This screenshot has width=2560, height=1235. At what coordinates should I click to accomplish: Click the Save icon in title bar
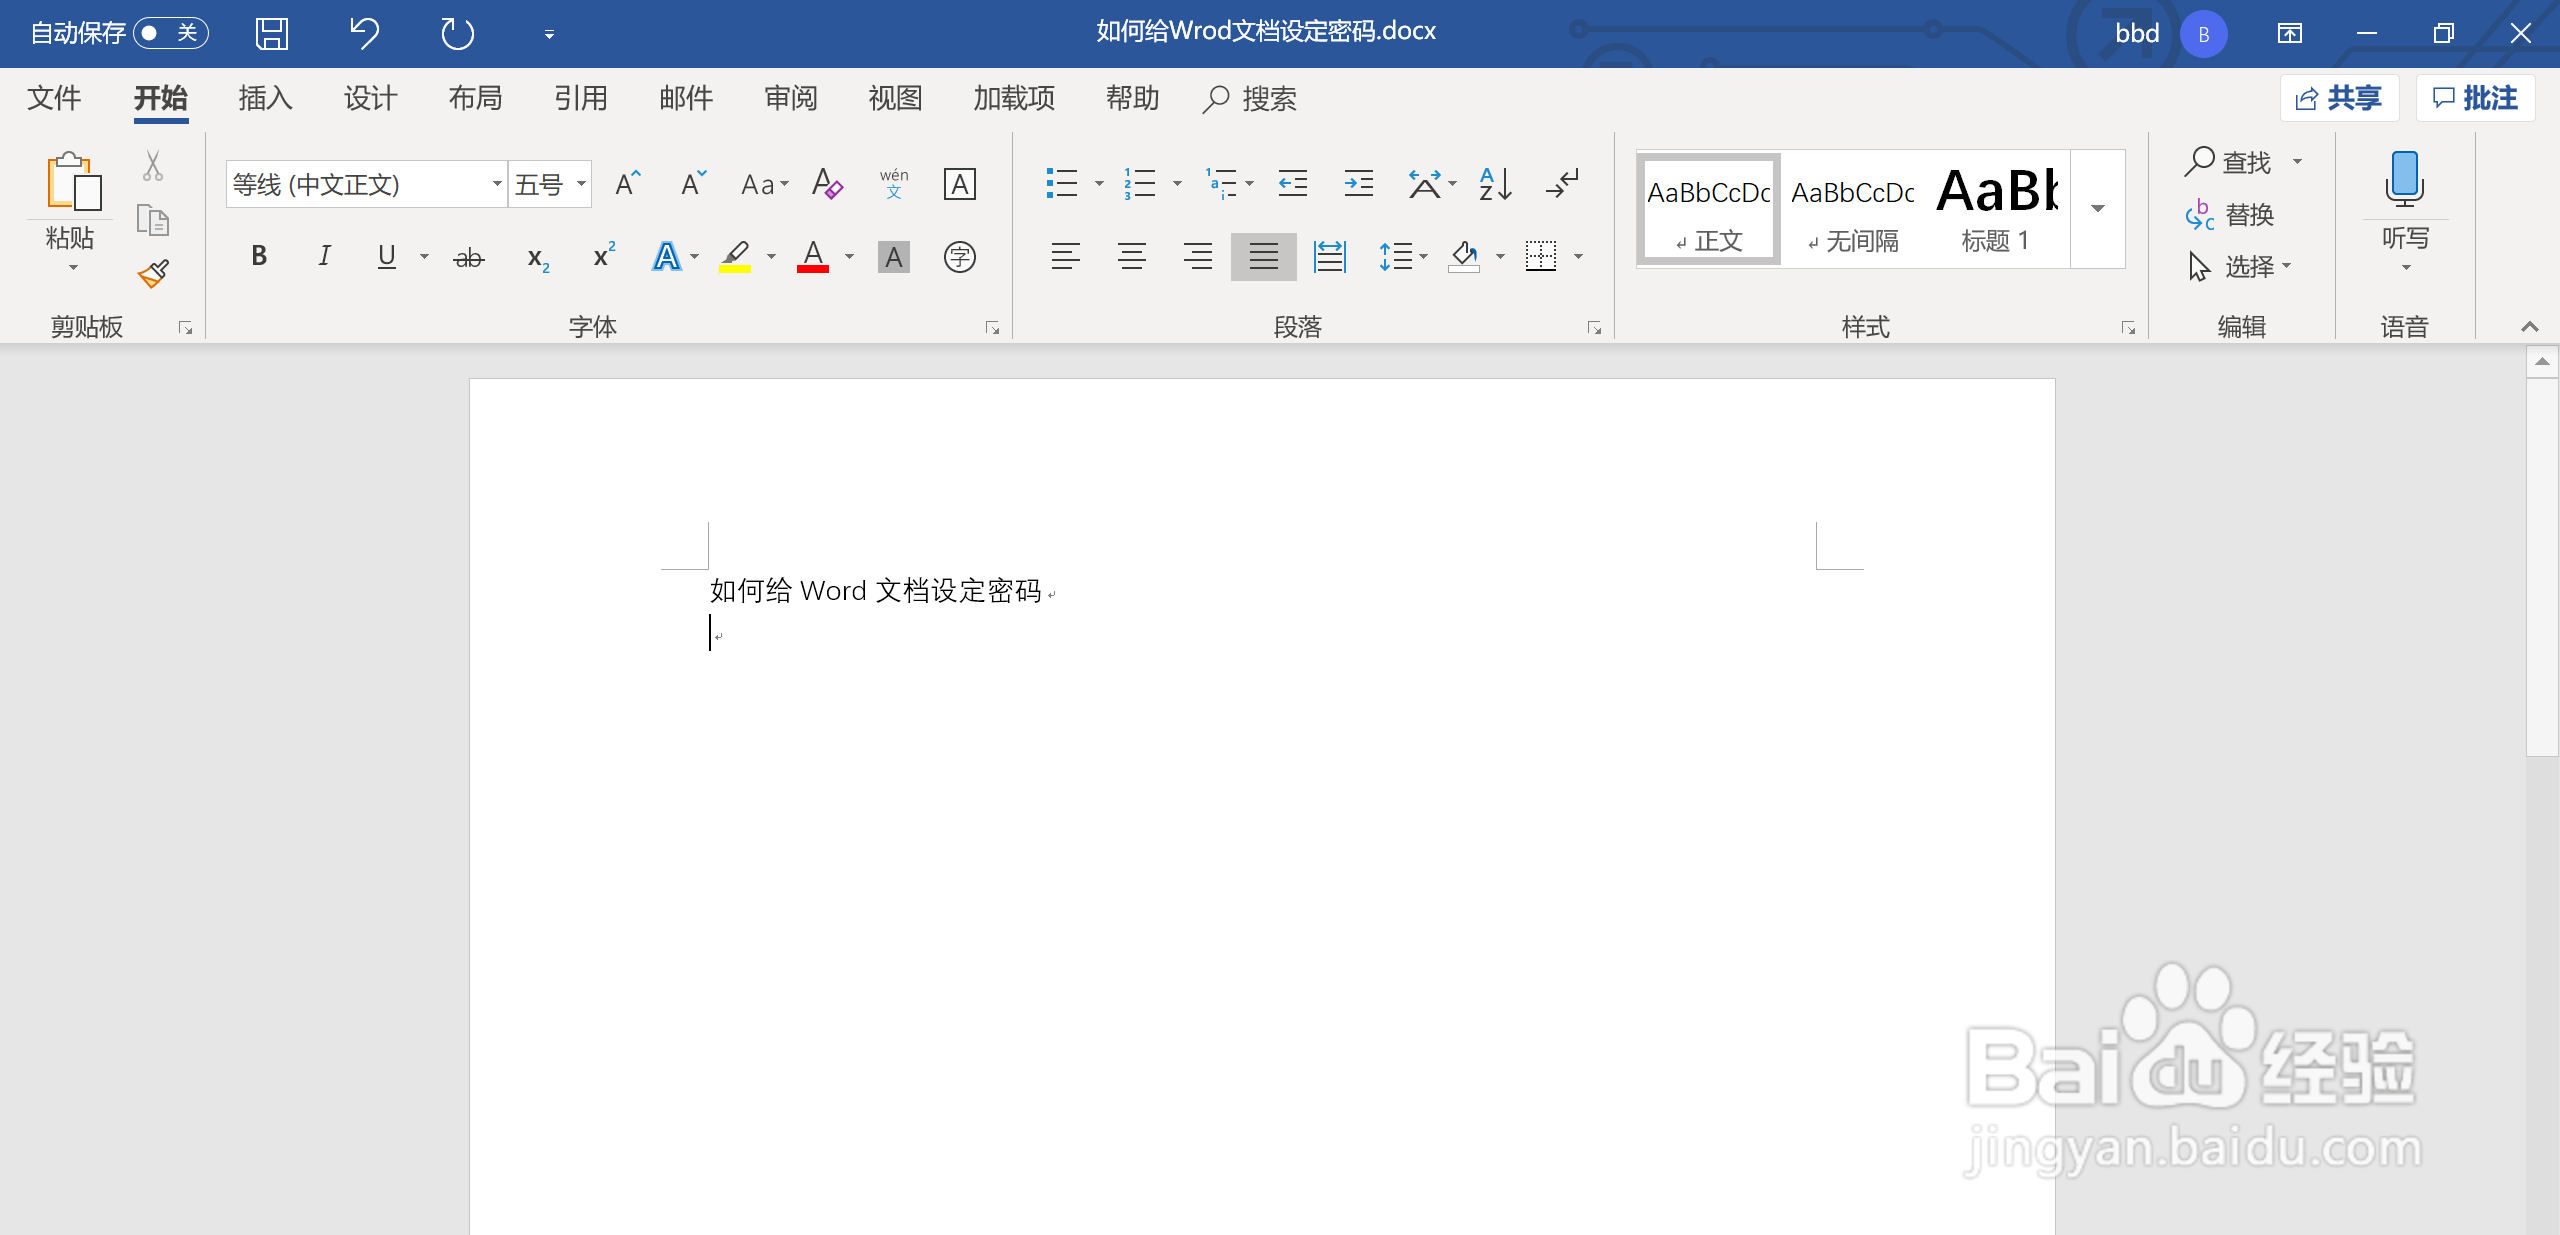pos(272,33)
